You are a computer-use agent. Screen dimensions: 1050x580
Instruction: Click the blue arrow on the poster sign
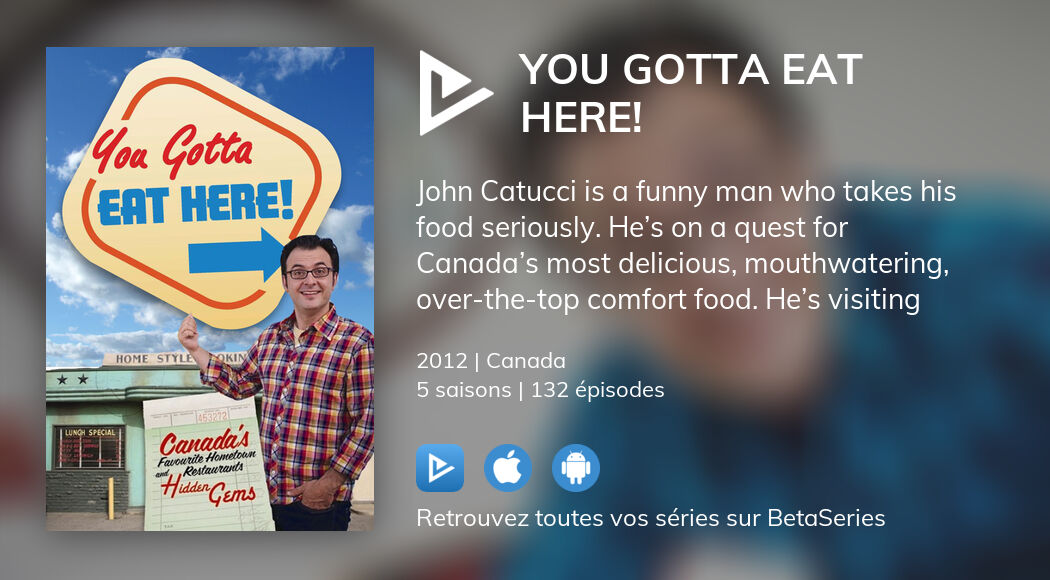click(x=236, y=257)
